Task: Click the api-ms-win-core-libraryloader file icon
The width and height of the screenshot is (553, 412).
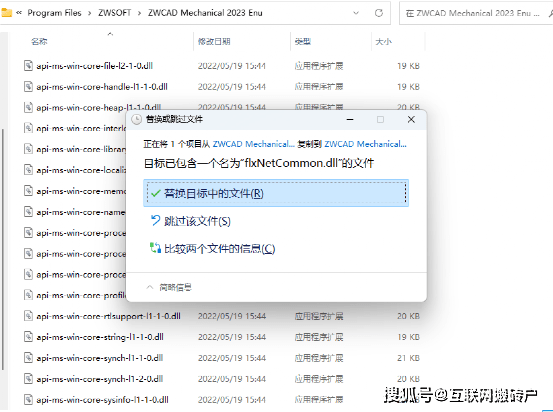Action: coord(28,149)
